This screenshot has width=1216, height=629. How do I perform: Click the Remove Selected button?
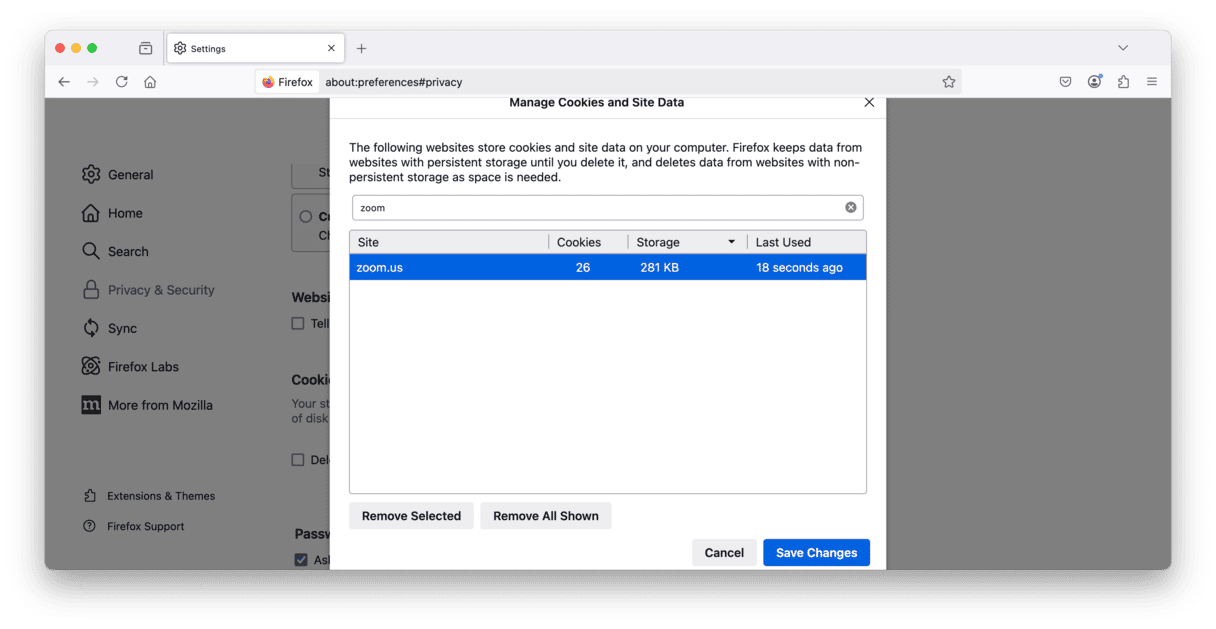(x=411, y=516)
